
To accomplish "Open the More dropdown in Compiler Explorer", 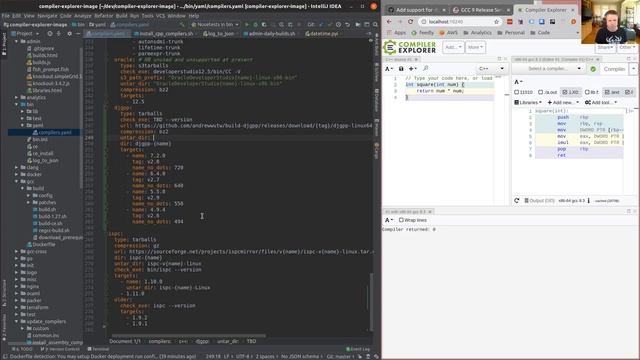I will pos(476,47).
